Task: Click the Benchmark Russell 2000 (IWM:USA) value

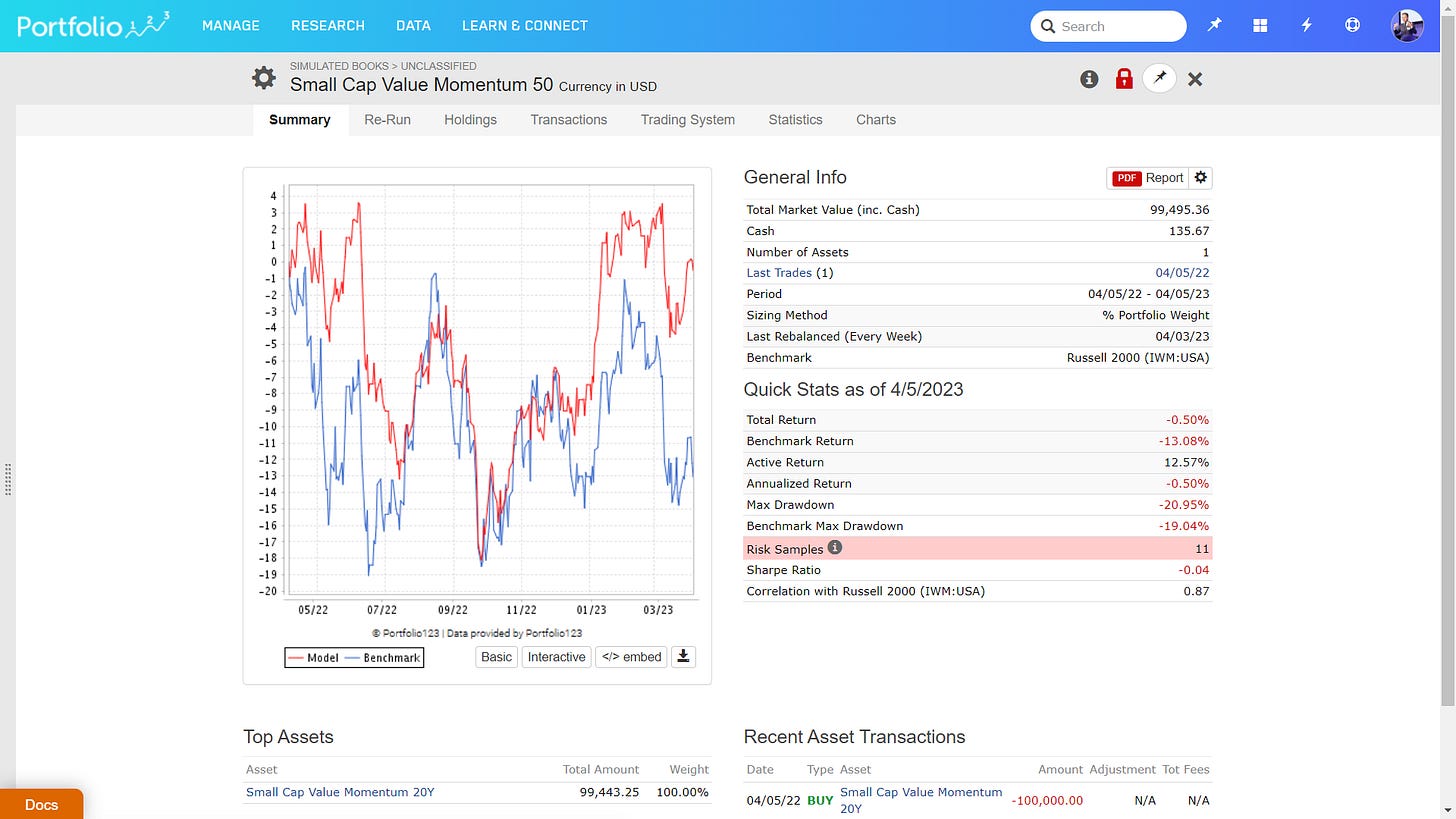Action: 1138,358
